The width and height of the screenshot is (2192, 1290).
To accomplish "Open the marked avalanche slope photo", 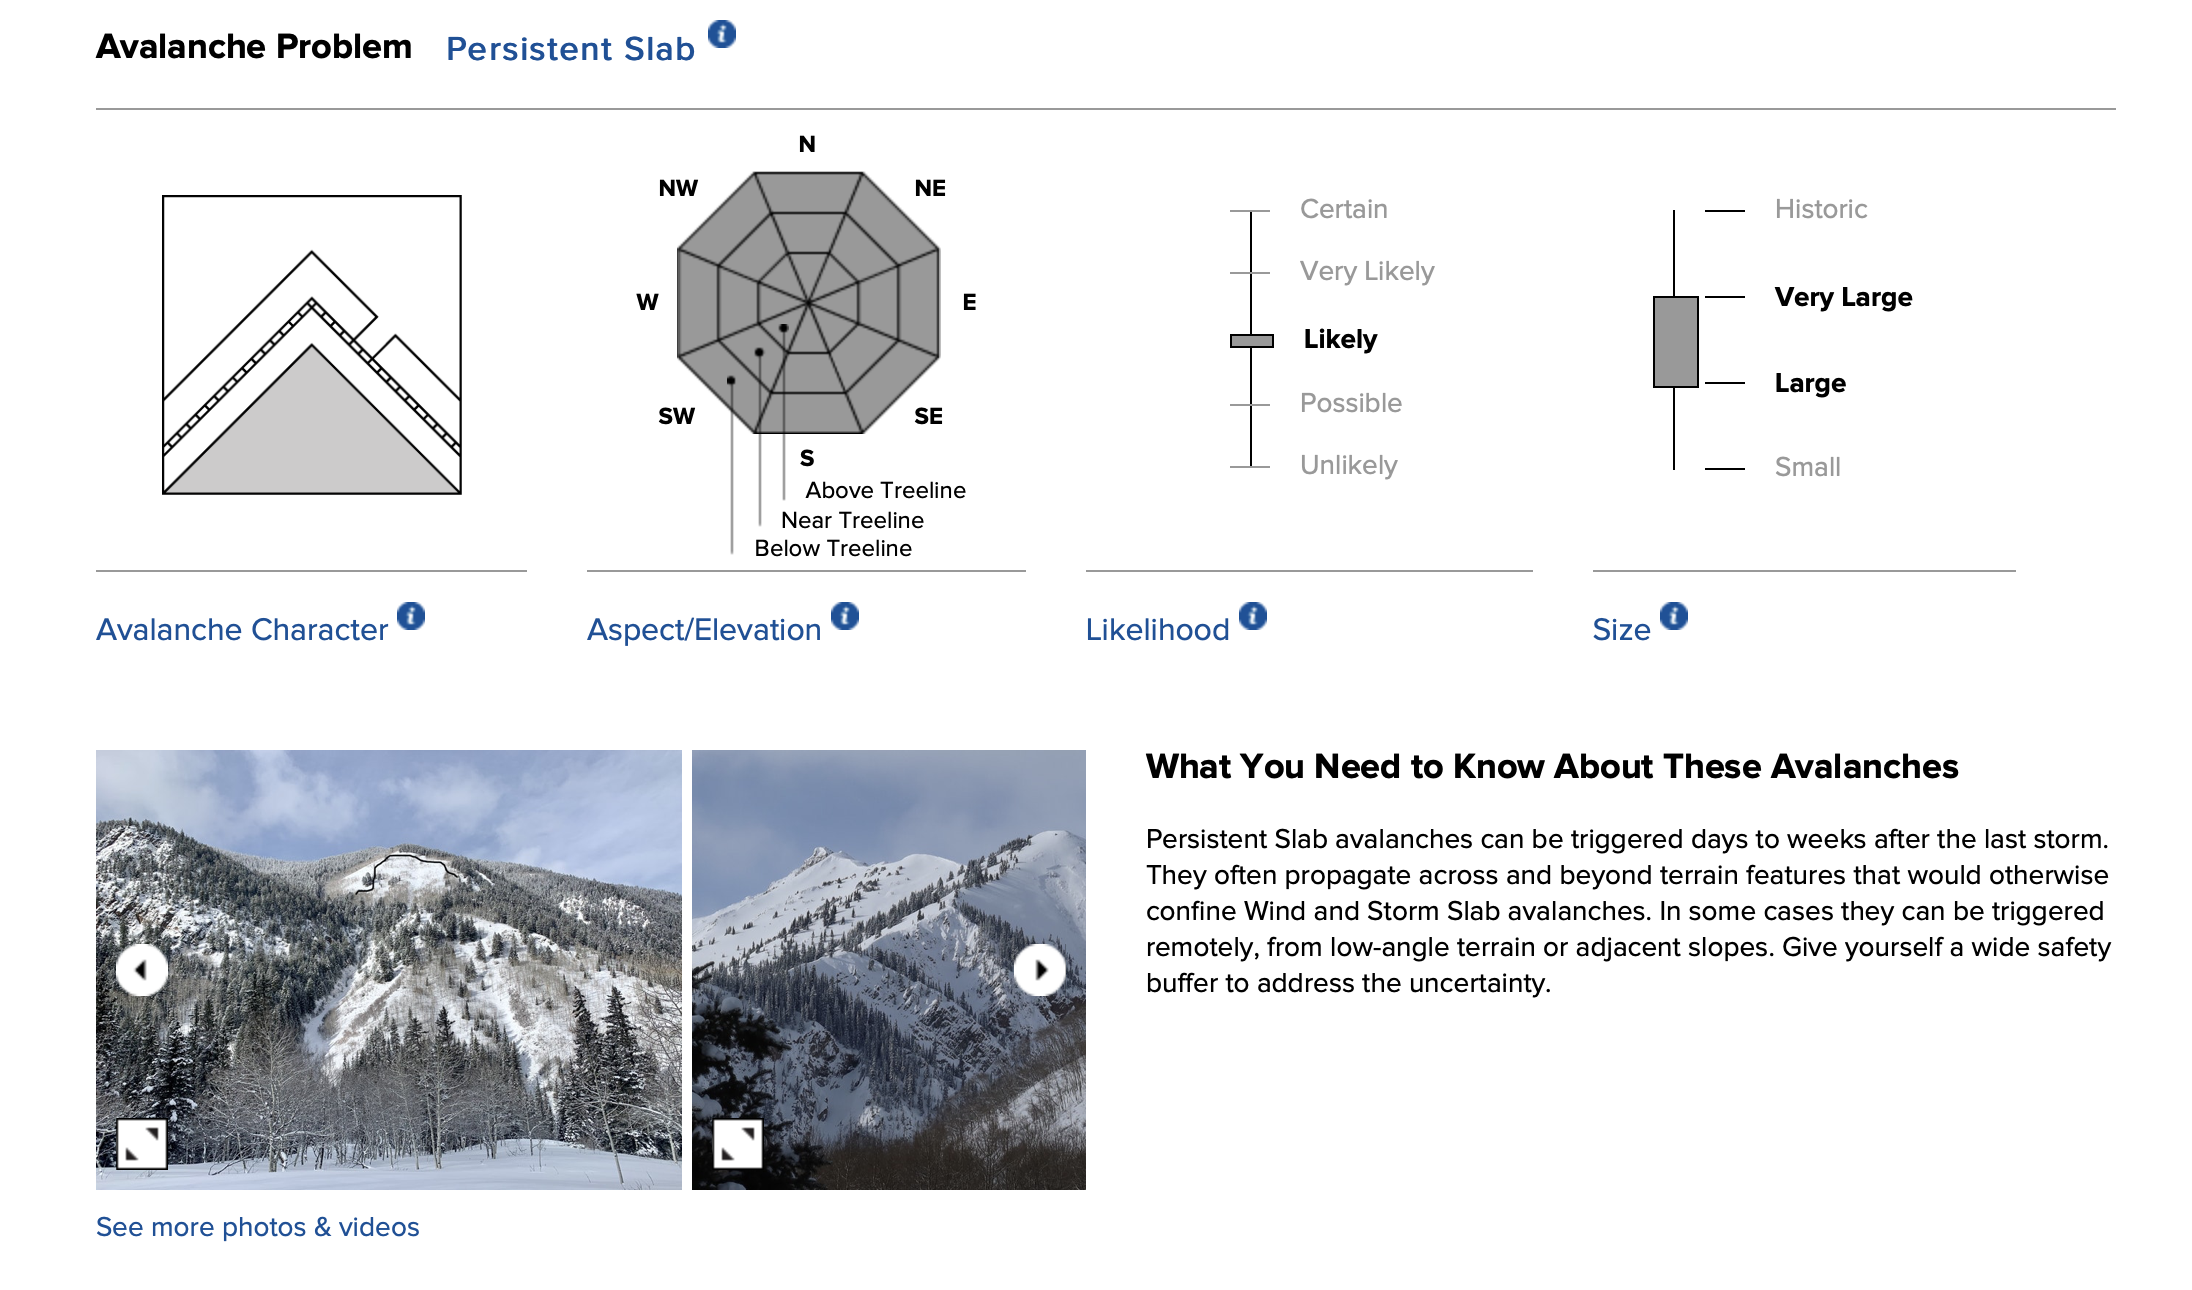I will (x=389, y=970).
